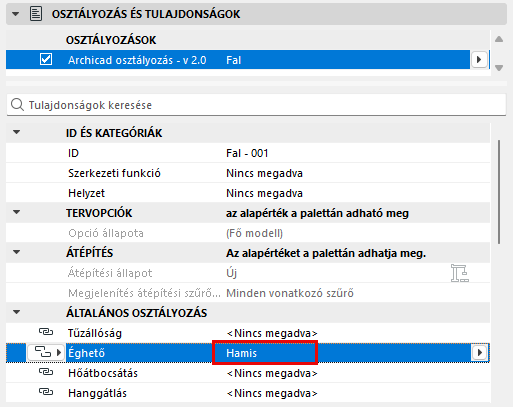Click the Tűzállóság value <Nincs megadva>
The width and height of the screenshot is (513, 407).
(x=272, y=333)
